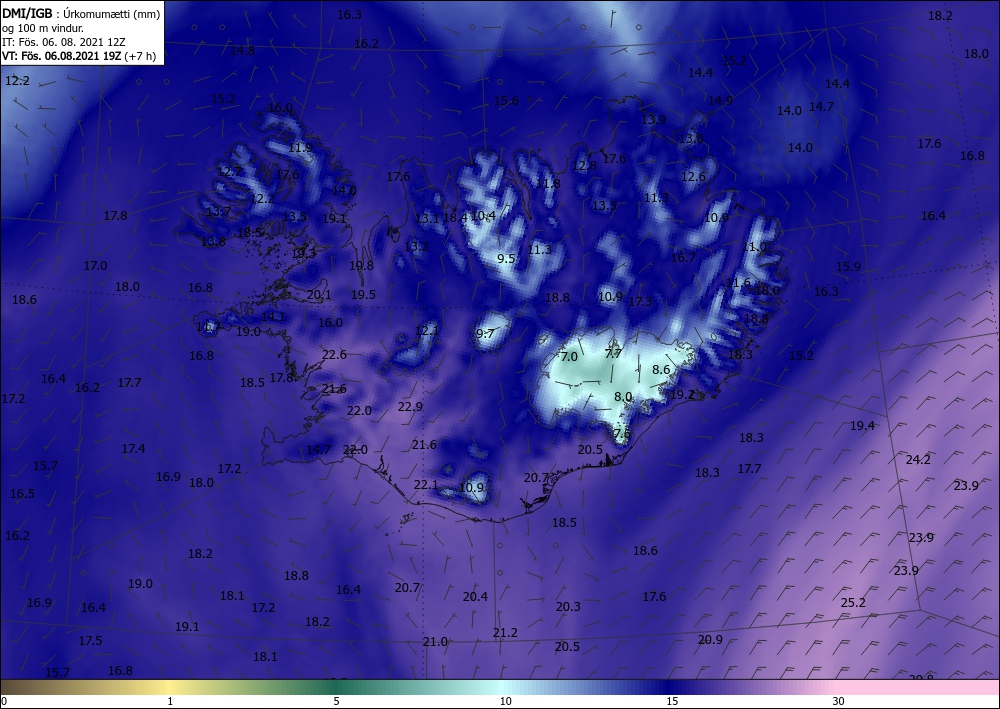Click the map value 13.7
This screenshot has height=709, width=1000.
click(x=218, y=212)
